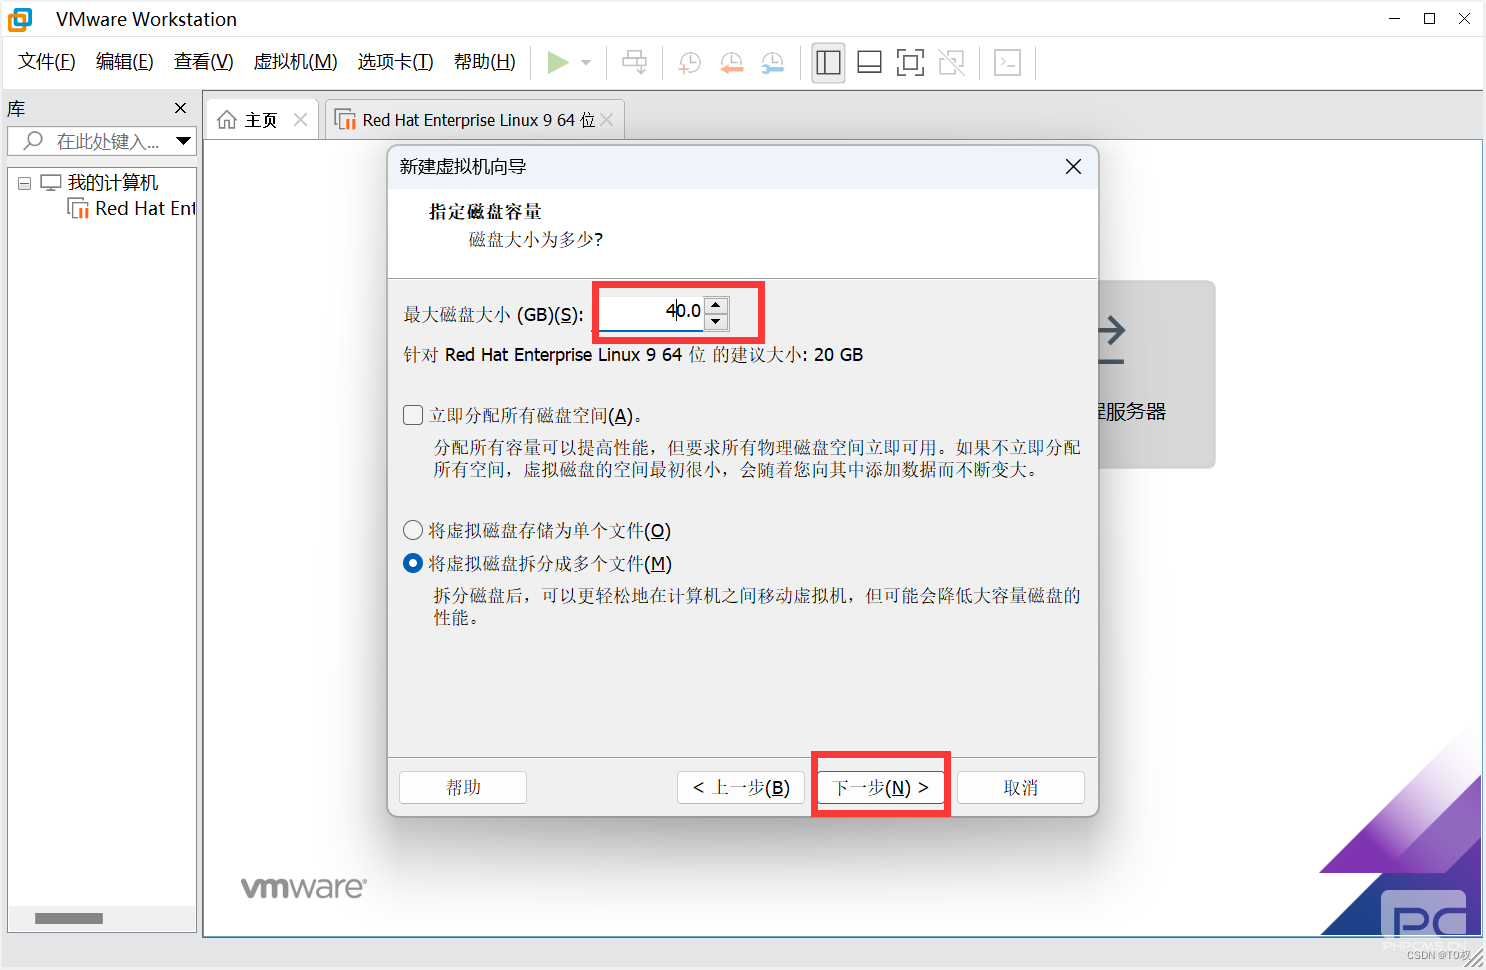This screenshot has width=1486, height=970.
Task: Open the 编辑(E) menu
Action: 125,62
